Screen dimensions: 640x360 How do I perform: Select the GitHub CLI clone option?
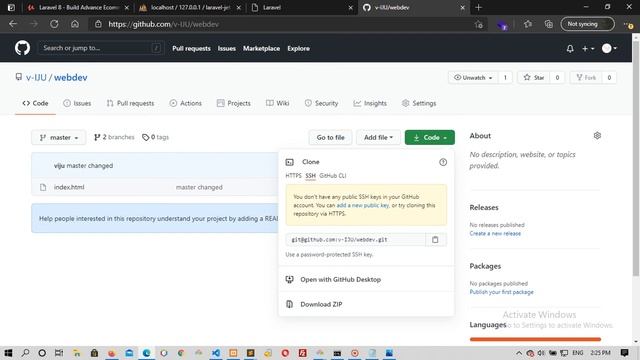[x=333, y=176]
